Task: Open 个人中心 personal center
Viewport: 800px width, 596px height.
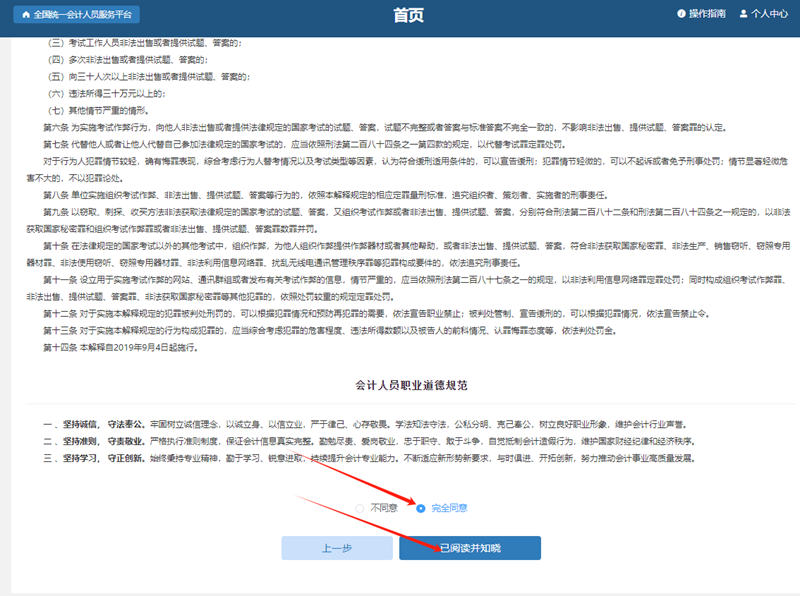Action: [764, 14]
